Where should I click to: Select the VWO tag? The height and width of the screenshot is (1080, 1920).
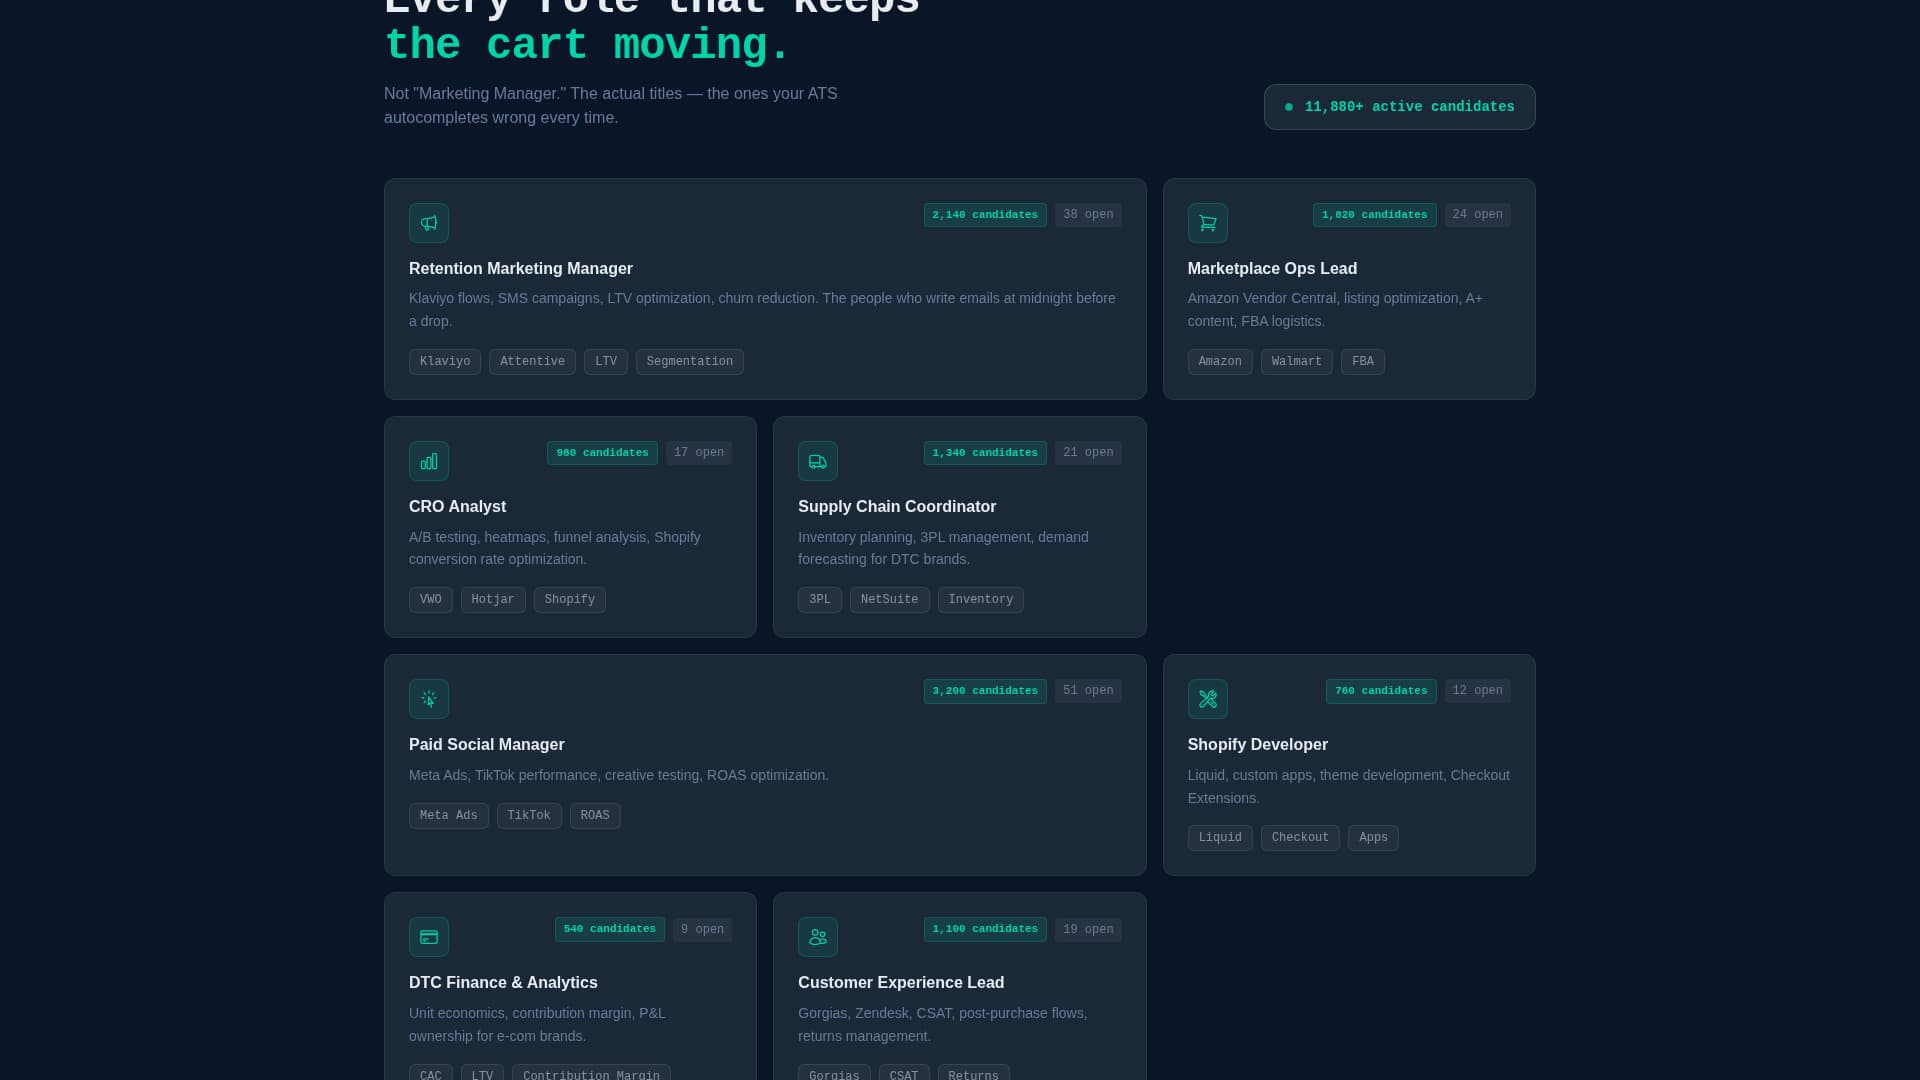(430, 600)
